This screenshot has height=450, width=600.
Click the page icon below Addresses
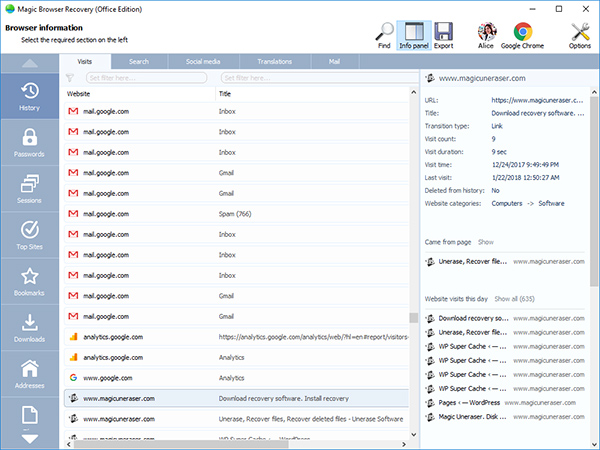[x=29, y=415]
